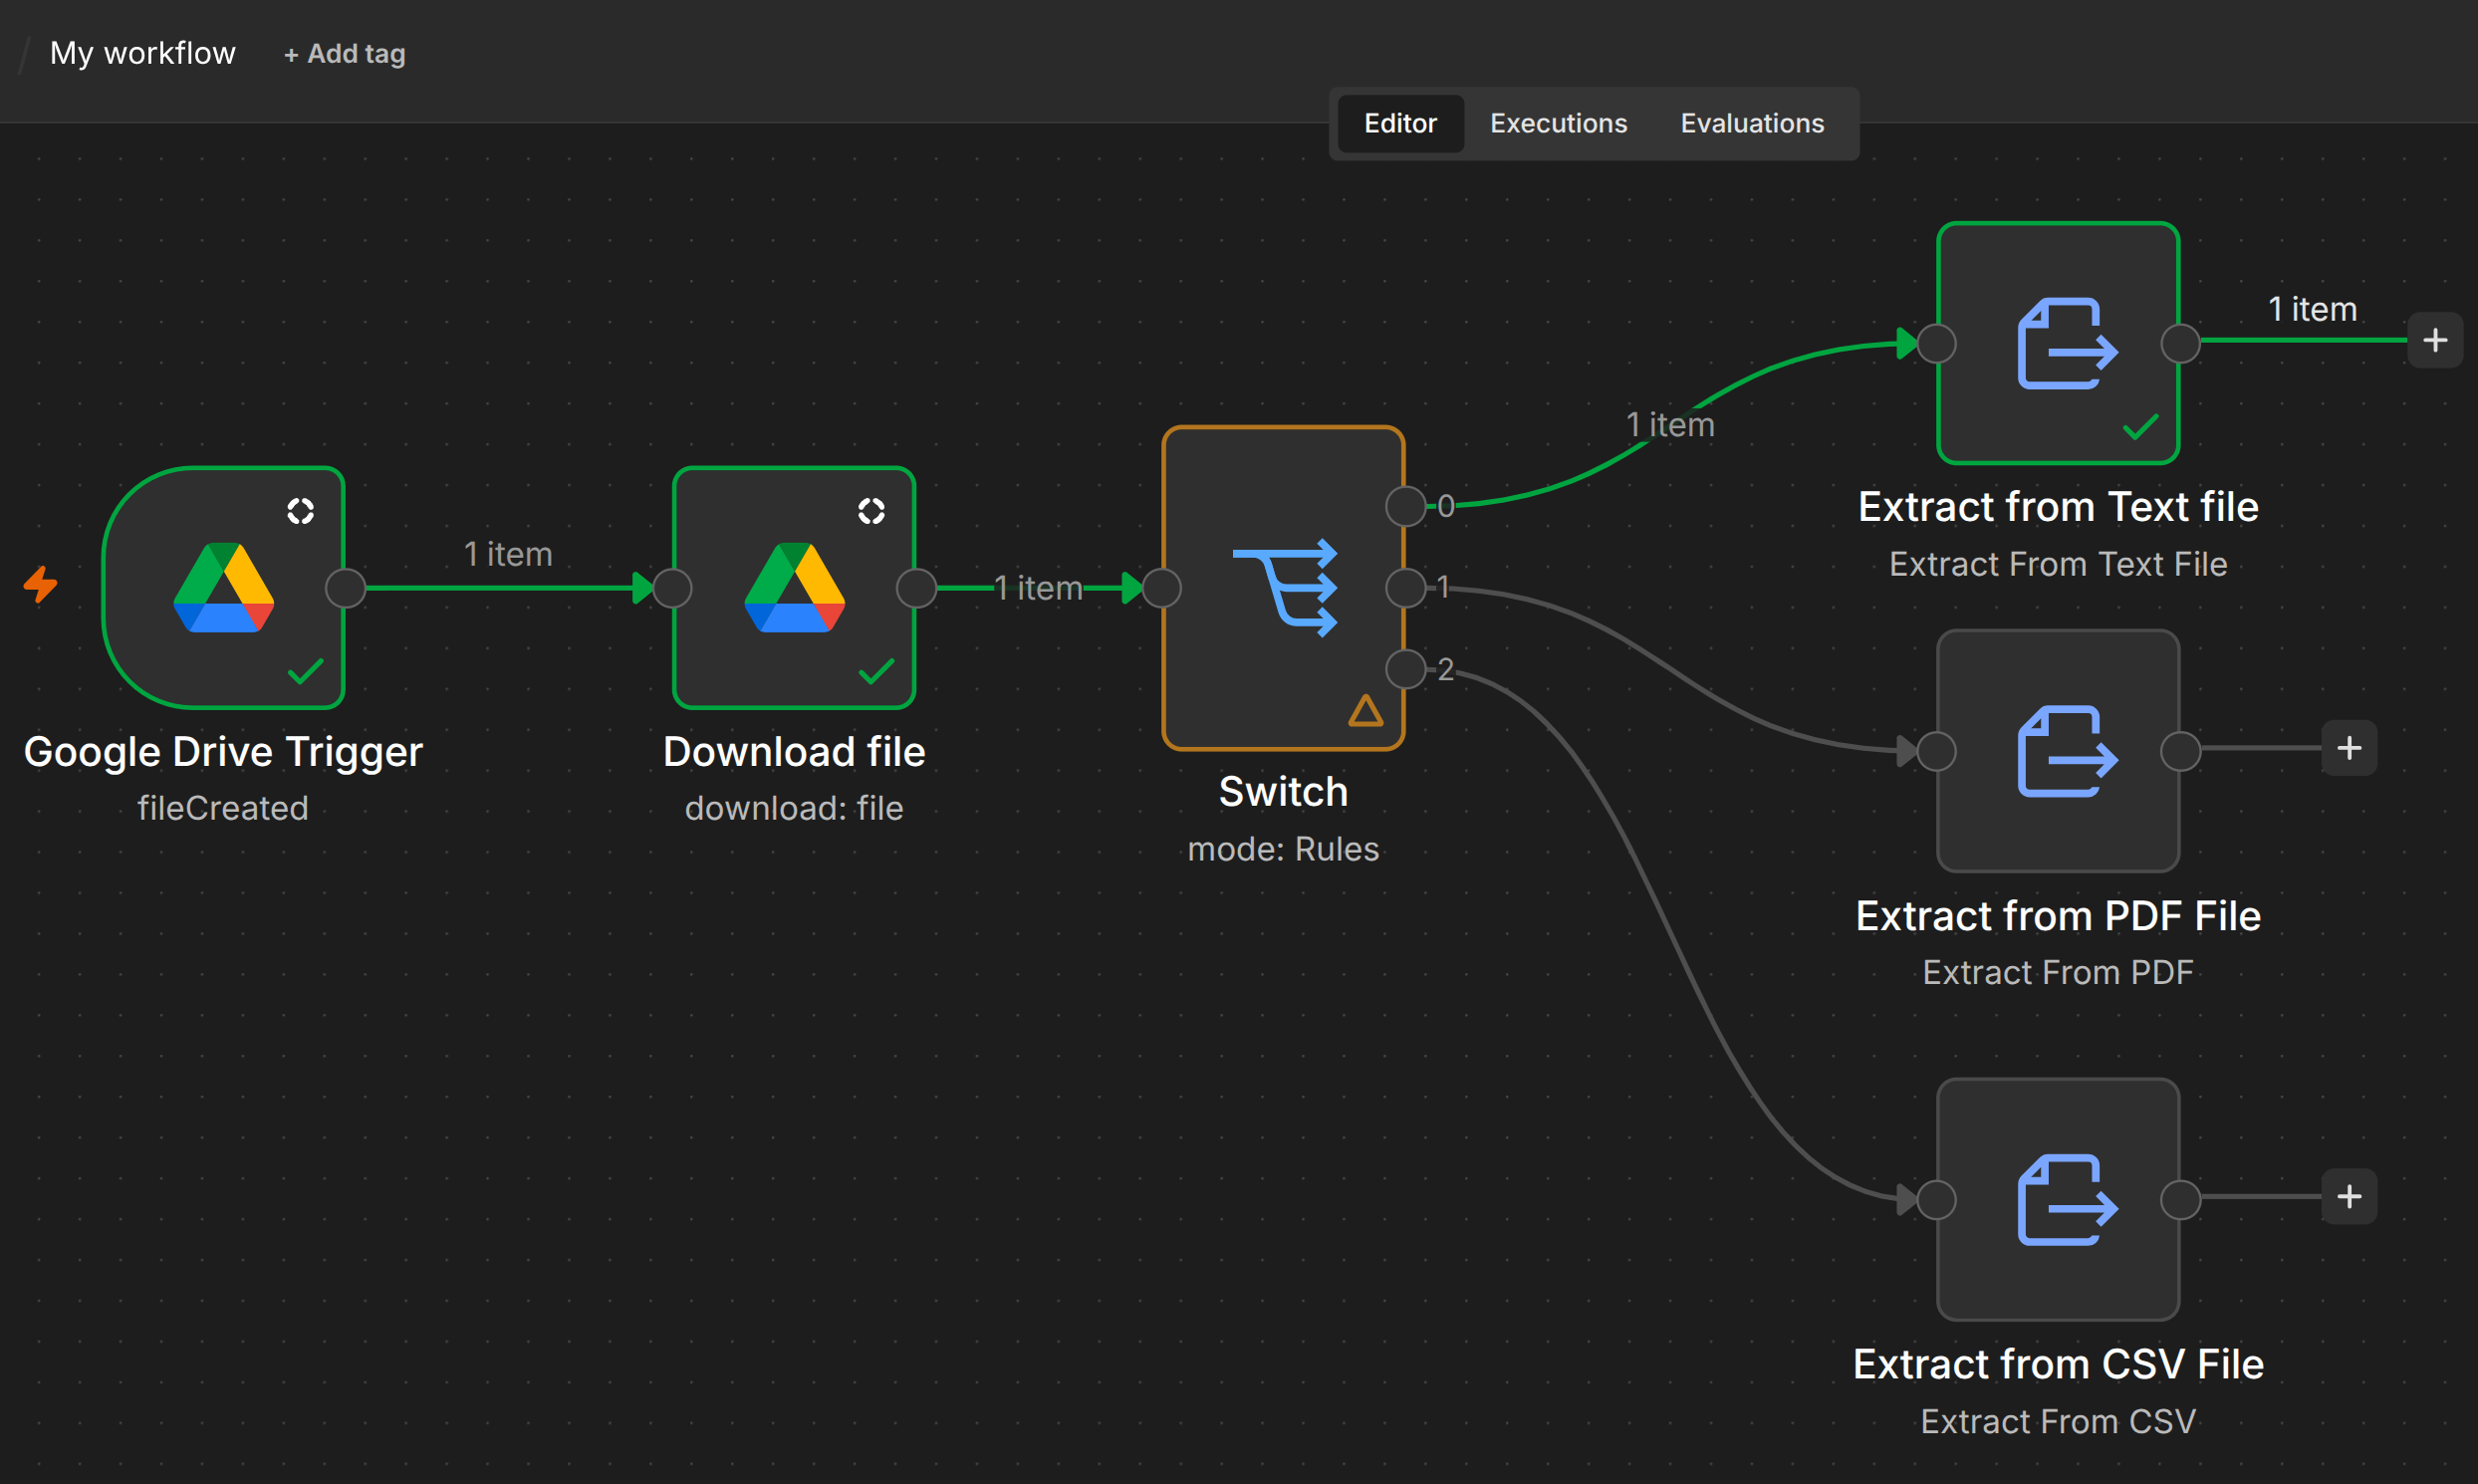This screenshot has width=2478, height=1484.
Task: Add a node after Extract from CSV File
Action: pos(2349,1196)
